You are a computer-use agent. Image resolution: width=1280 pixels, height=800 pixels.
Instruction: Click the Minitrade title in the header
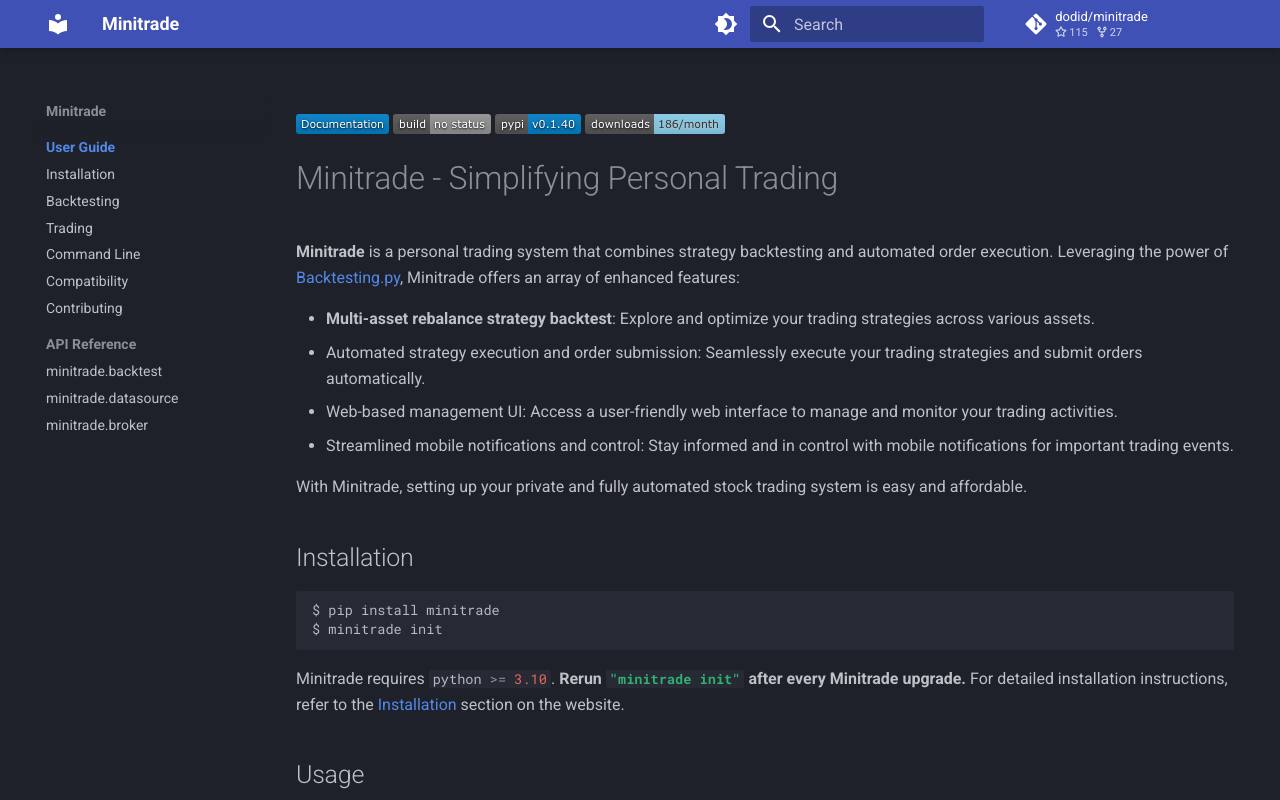click(x=140, y=24)
